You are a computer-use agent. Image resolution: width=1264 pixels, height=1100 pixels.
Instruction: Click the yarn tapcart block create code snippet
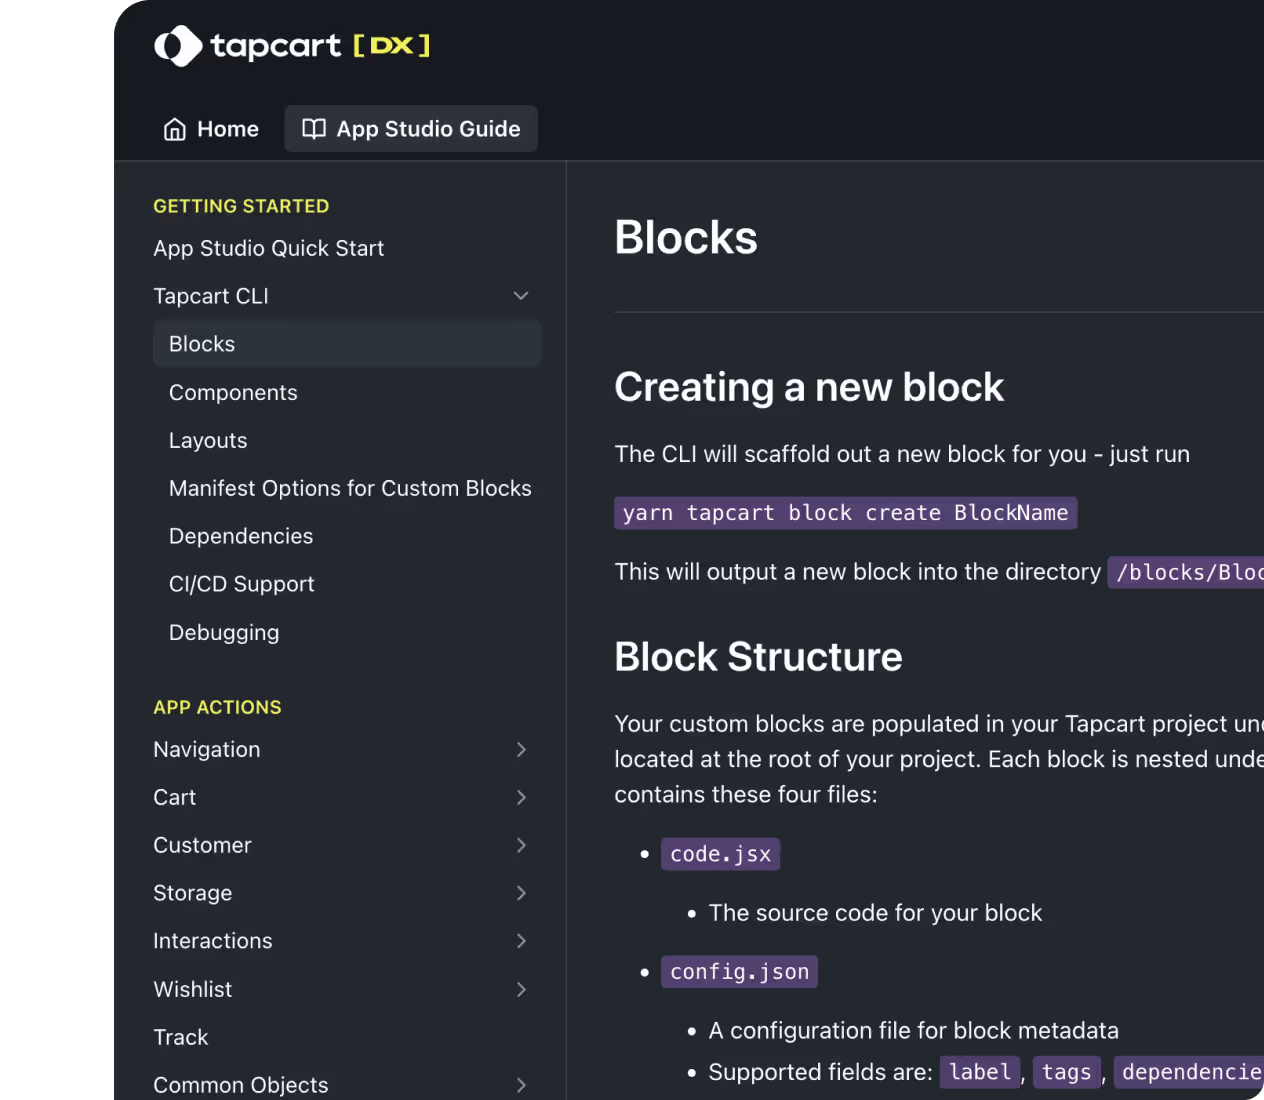pyautogui.click(x=846, y=513)
